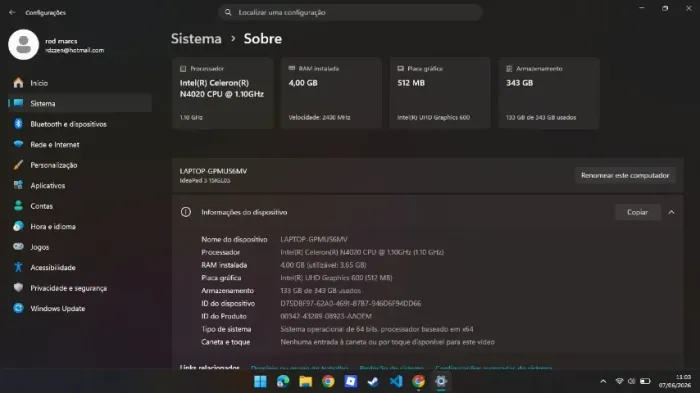Click the Localizar uma configuração search field
The height and width of the screenshot is (393, 700).
350,13
